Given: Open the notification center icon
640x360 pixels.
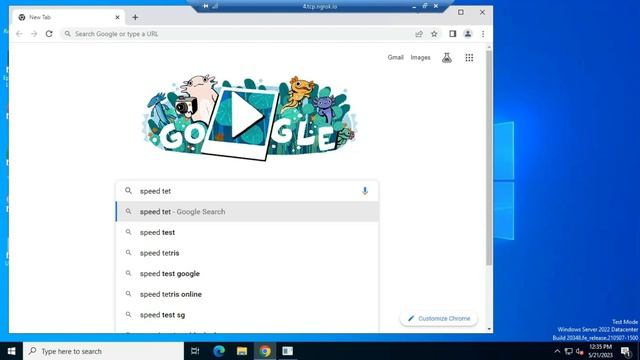Looking at the screenshot, I should click(x=626, y=351).
